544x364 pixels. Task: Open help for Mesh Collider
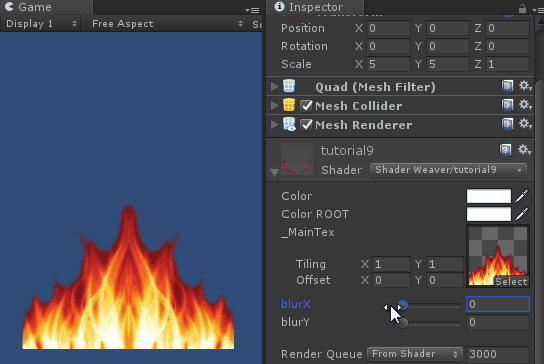click(507, 105)
